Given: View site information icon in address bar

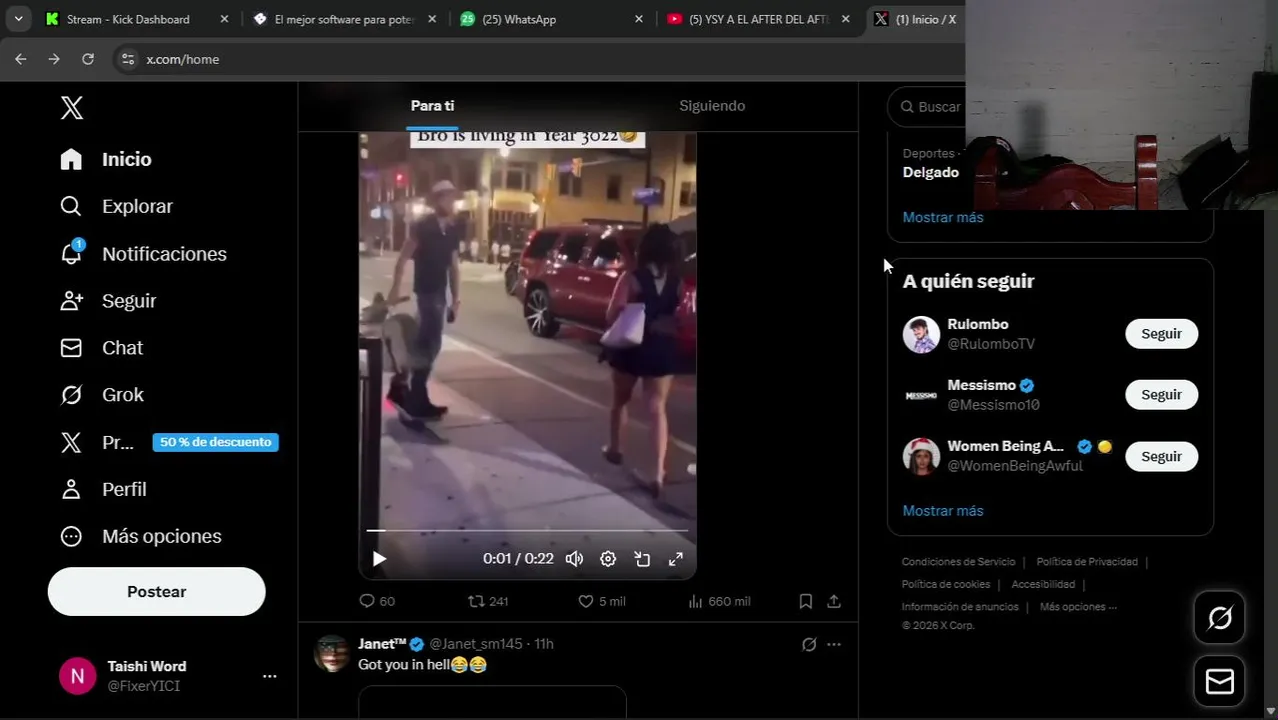Looking at the screenshot, I should pyautogui.click(x=127, y=59).
